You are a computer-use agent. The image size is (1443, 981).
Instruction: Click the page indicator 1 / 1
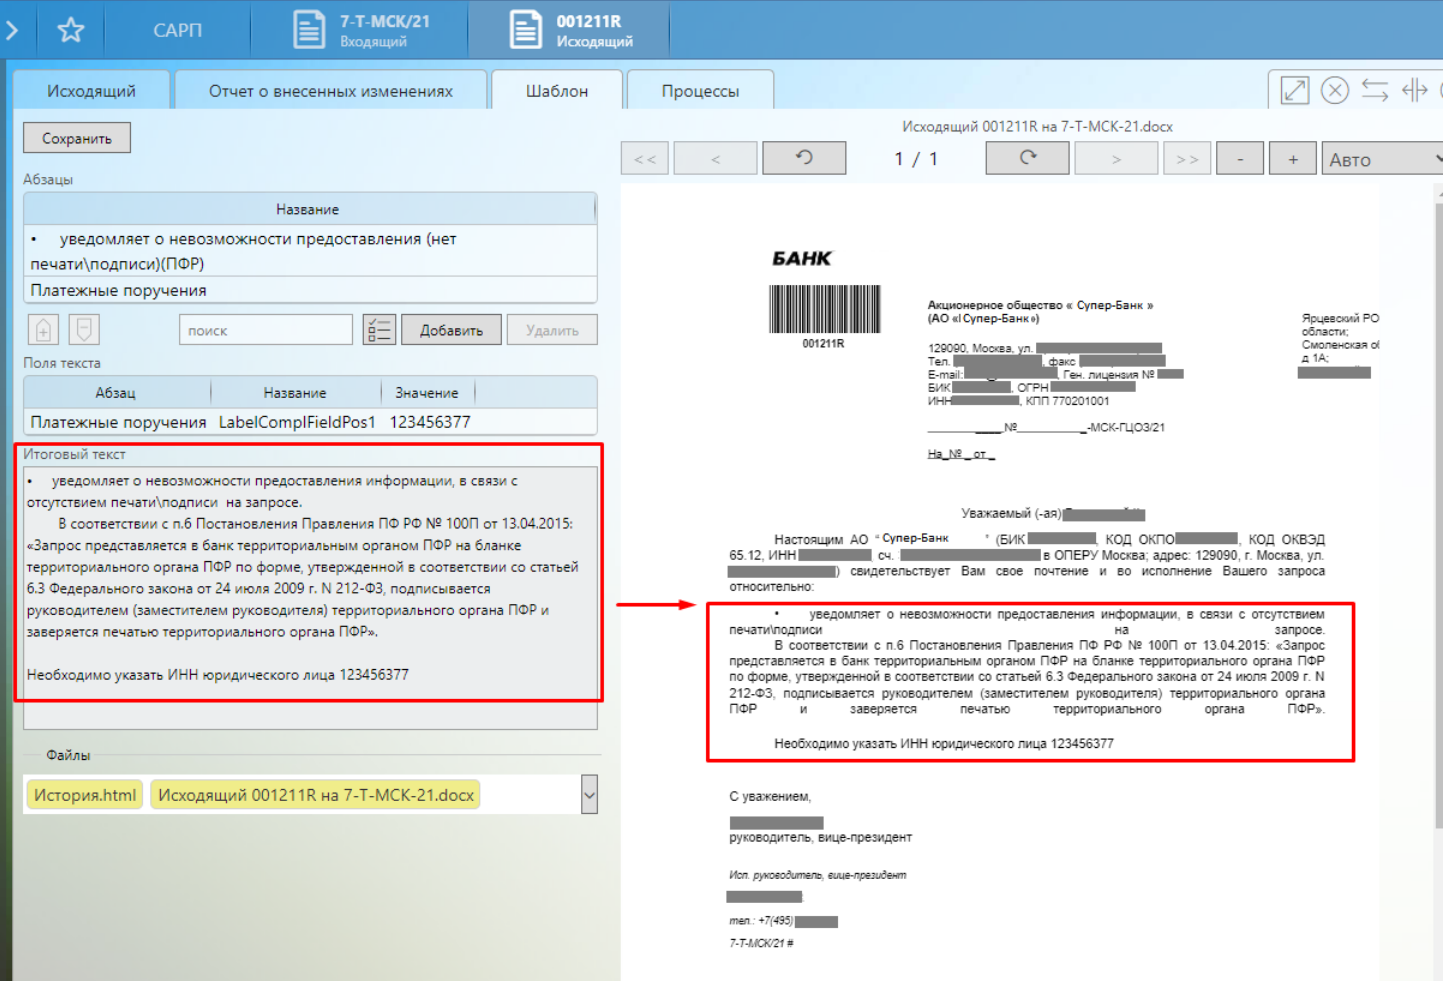click(916, 159)
